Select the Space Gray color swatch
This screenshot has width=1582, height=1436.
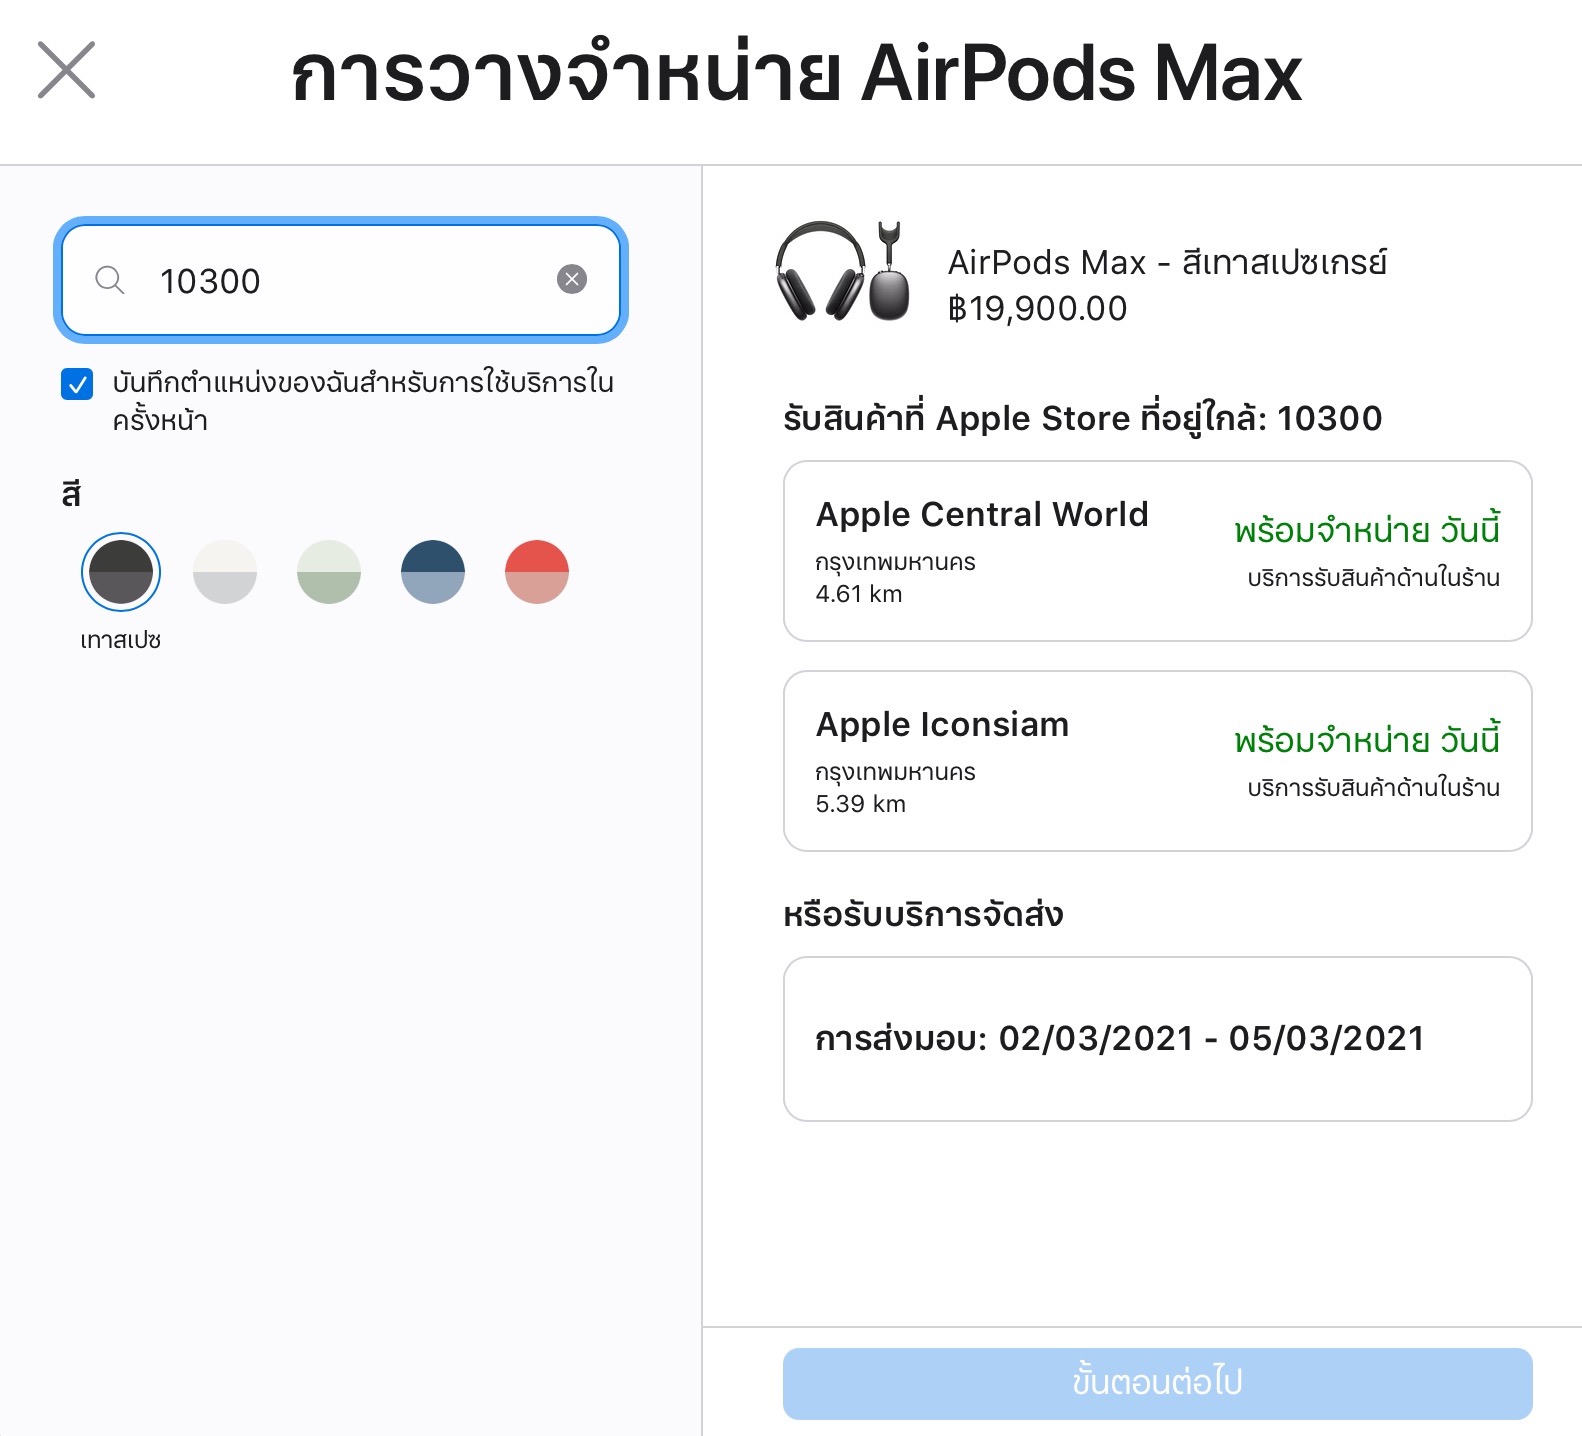(121, 572)
